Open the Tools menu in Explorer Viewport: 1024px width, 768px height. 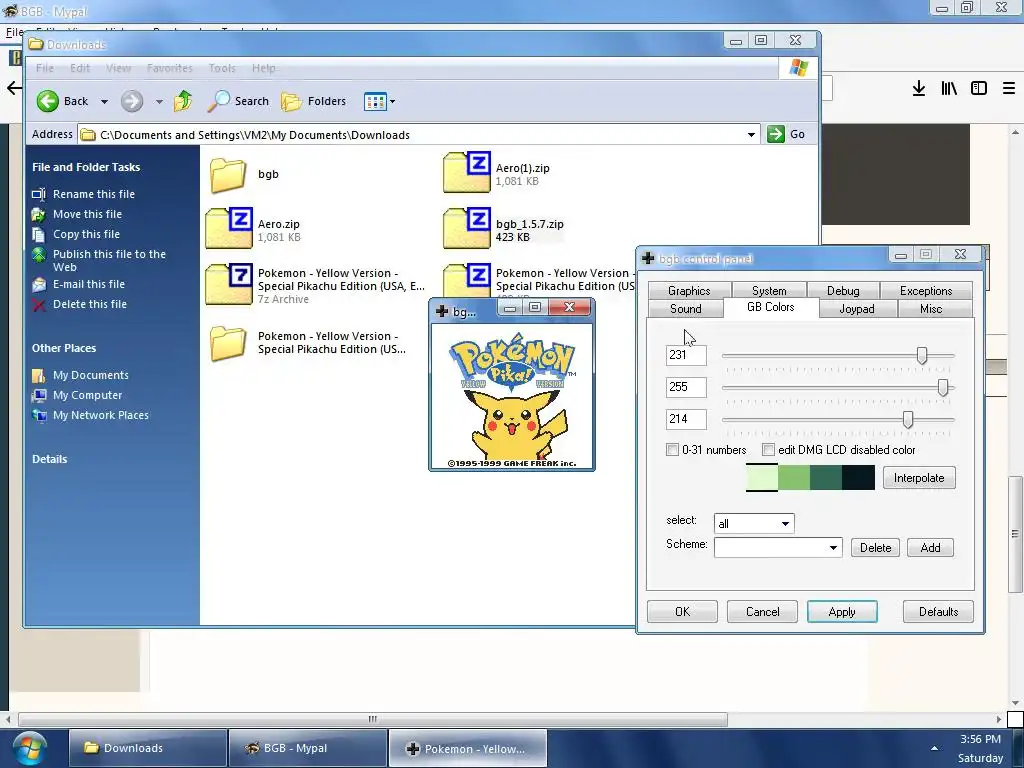pos(222,68)
